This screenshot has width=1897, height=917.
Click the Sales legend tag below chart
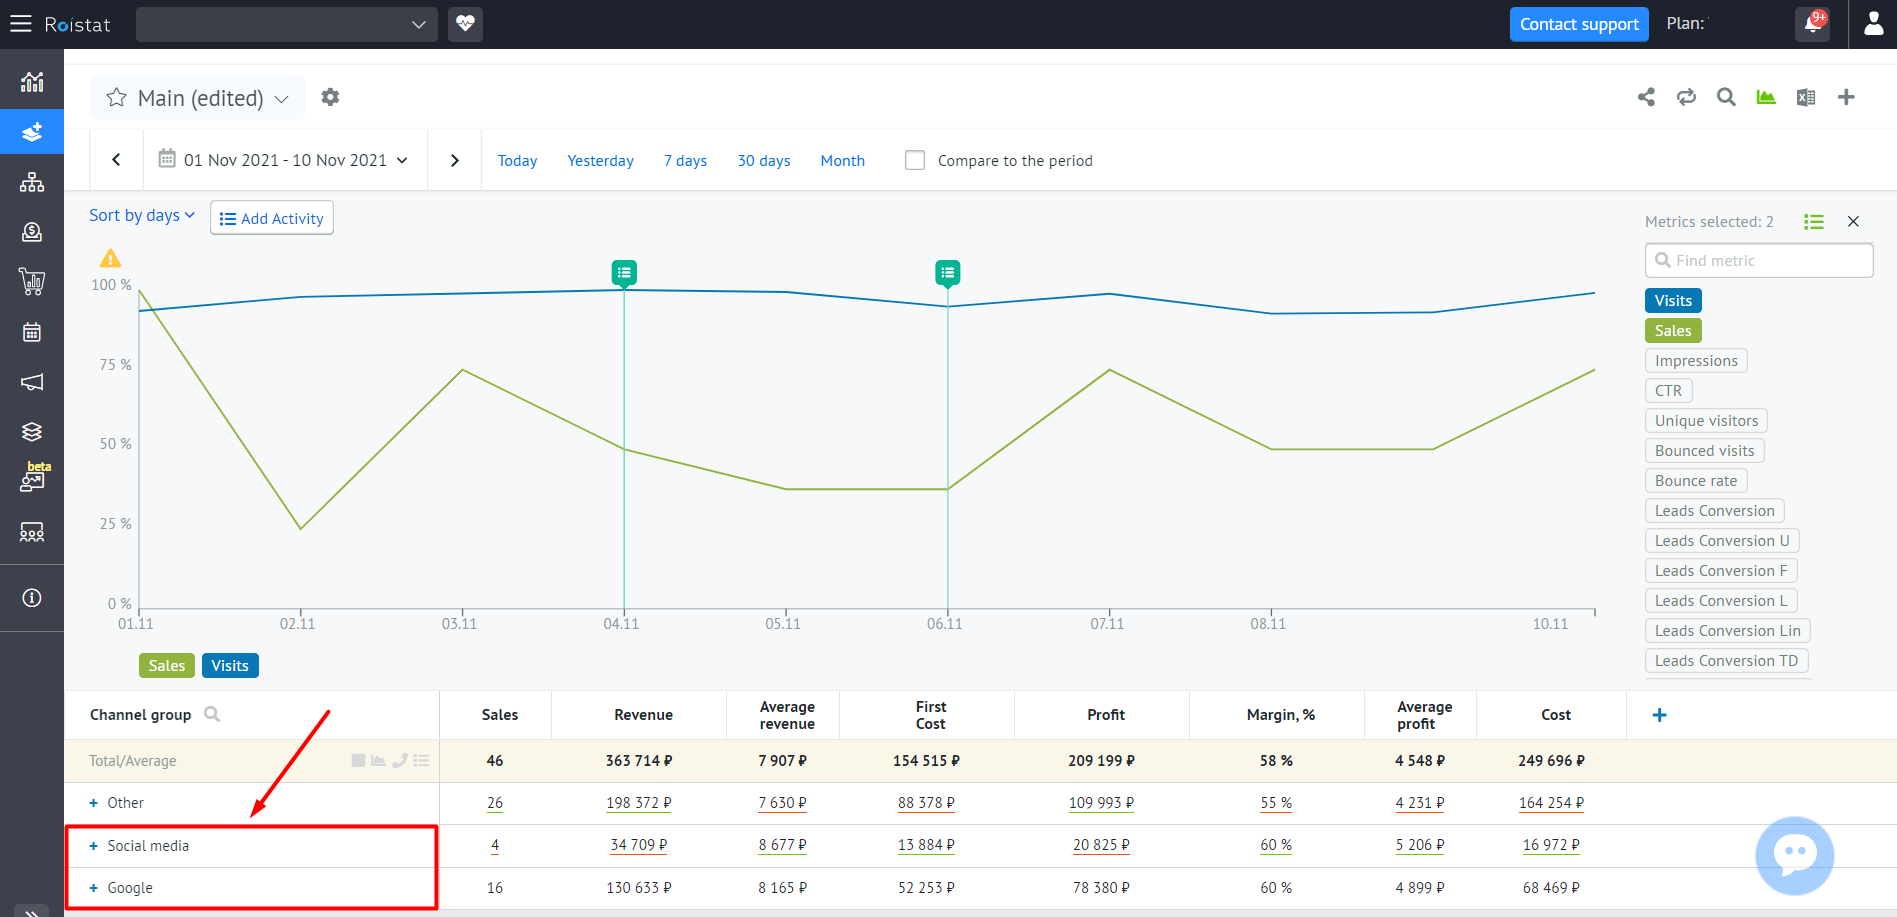[x=167, y=666]
